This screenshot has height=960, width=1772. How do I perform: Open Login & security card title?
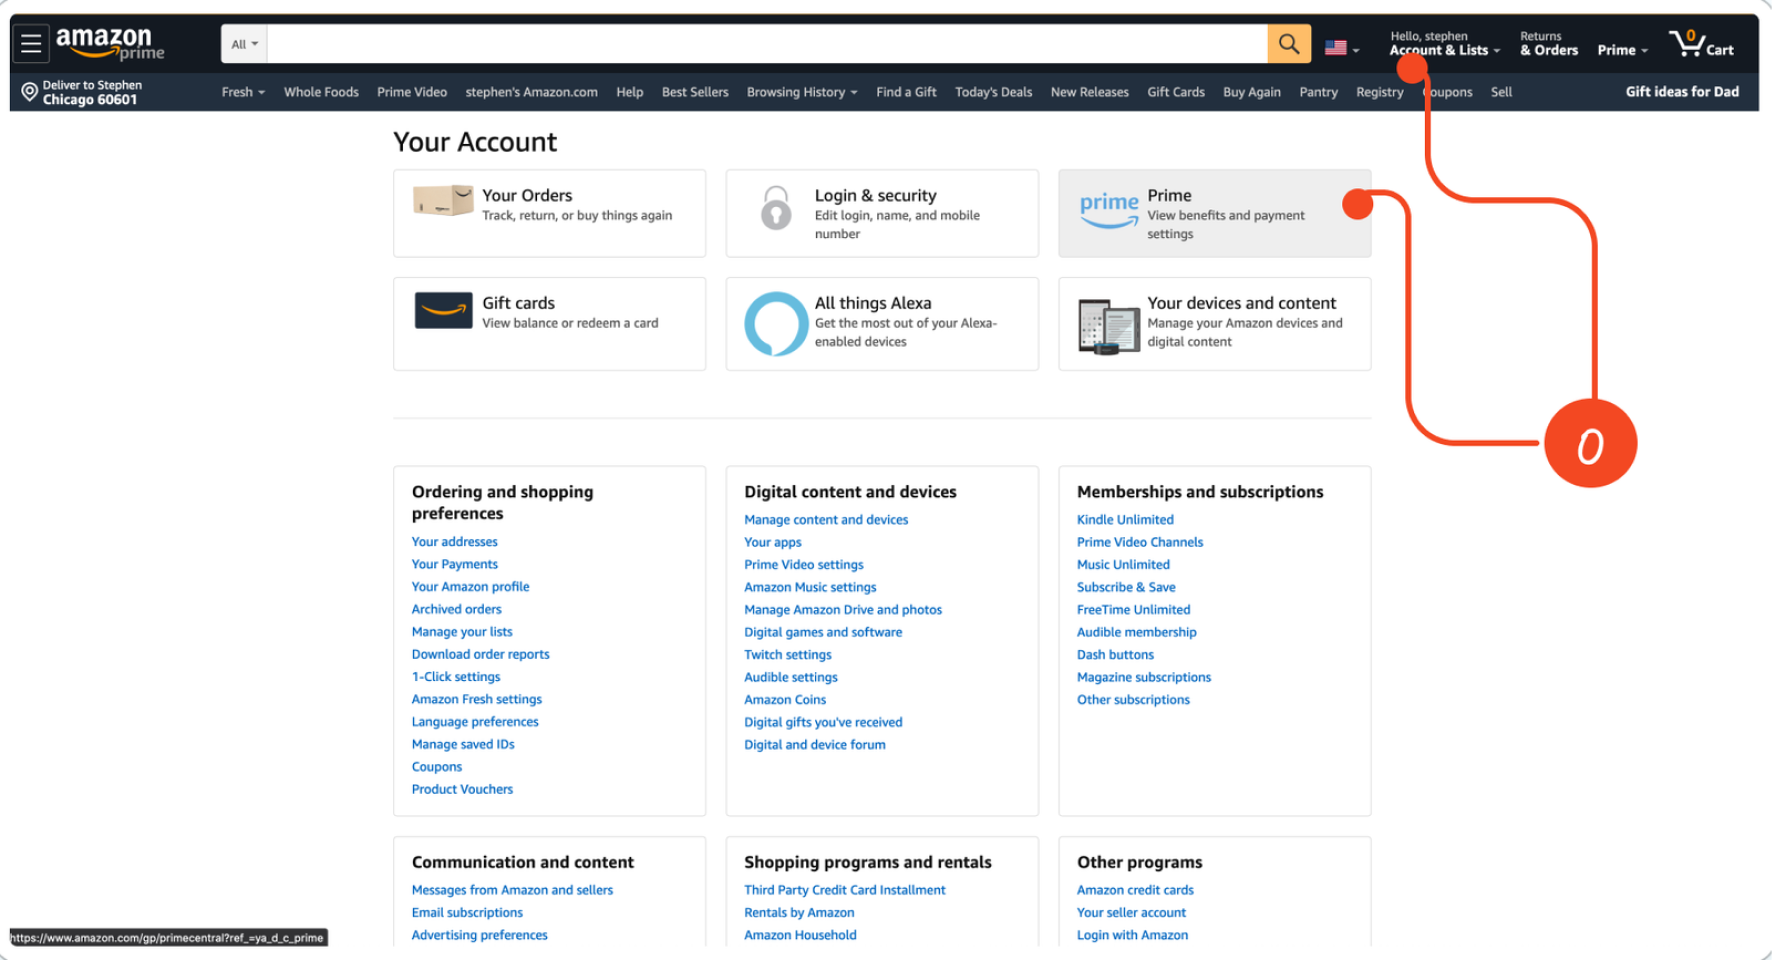[875, 195]
